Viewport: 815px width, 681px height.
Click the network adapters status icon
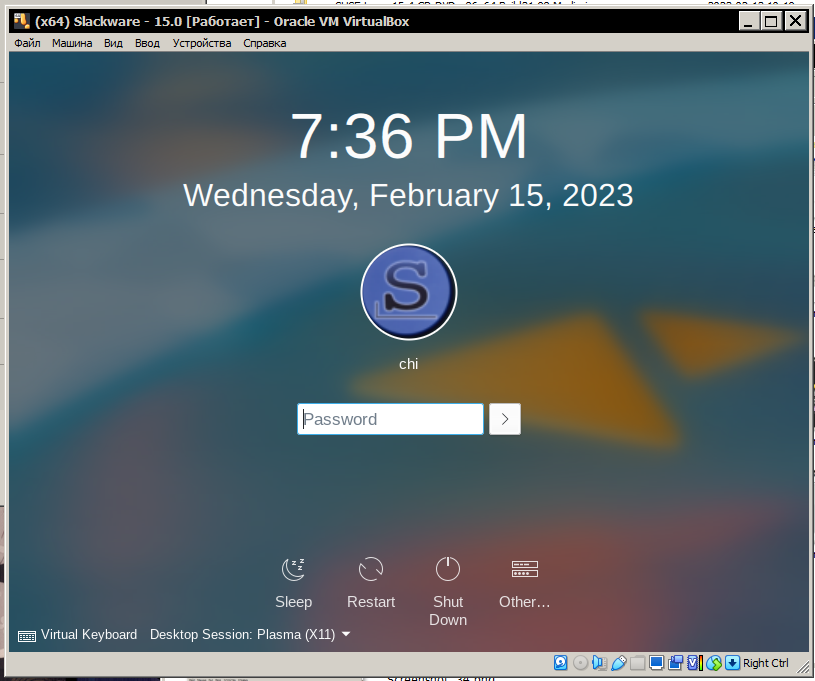point(676,663)
